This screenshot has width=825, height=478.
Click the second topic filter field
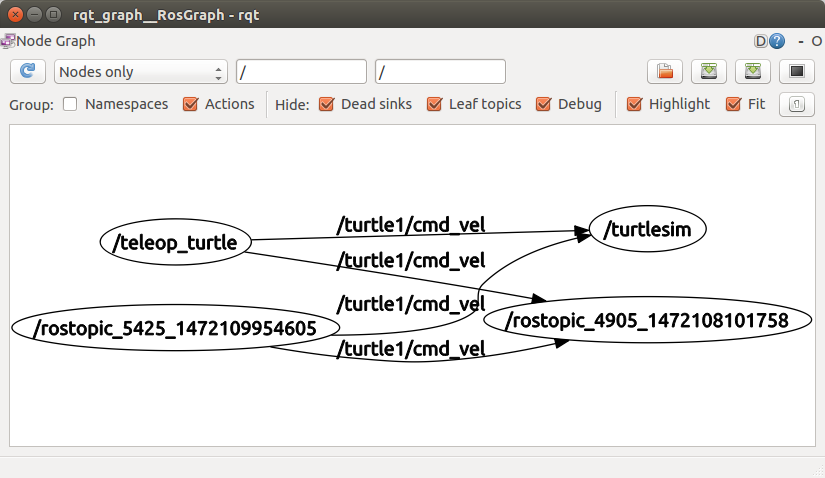[x=440, y=72]
